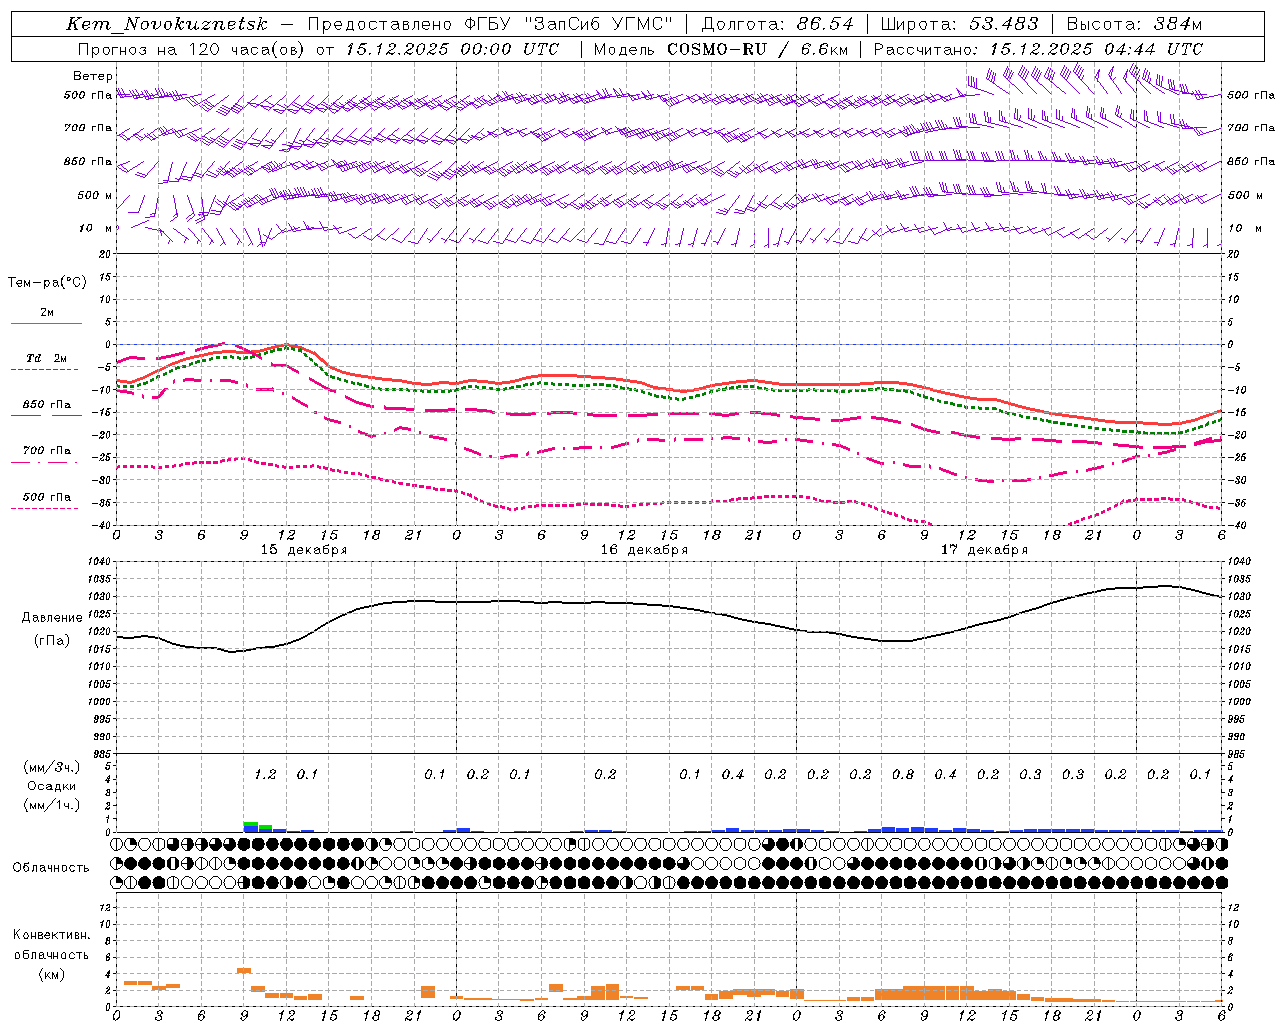The height and width of the screenshot is (1024, 1280).
Task: Click the Td 2м legend entry
Action: (x=46, y=358)
